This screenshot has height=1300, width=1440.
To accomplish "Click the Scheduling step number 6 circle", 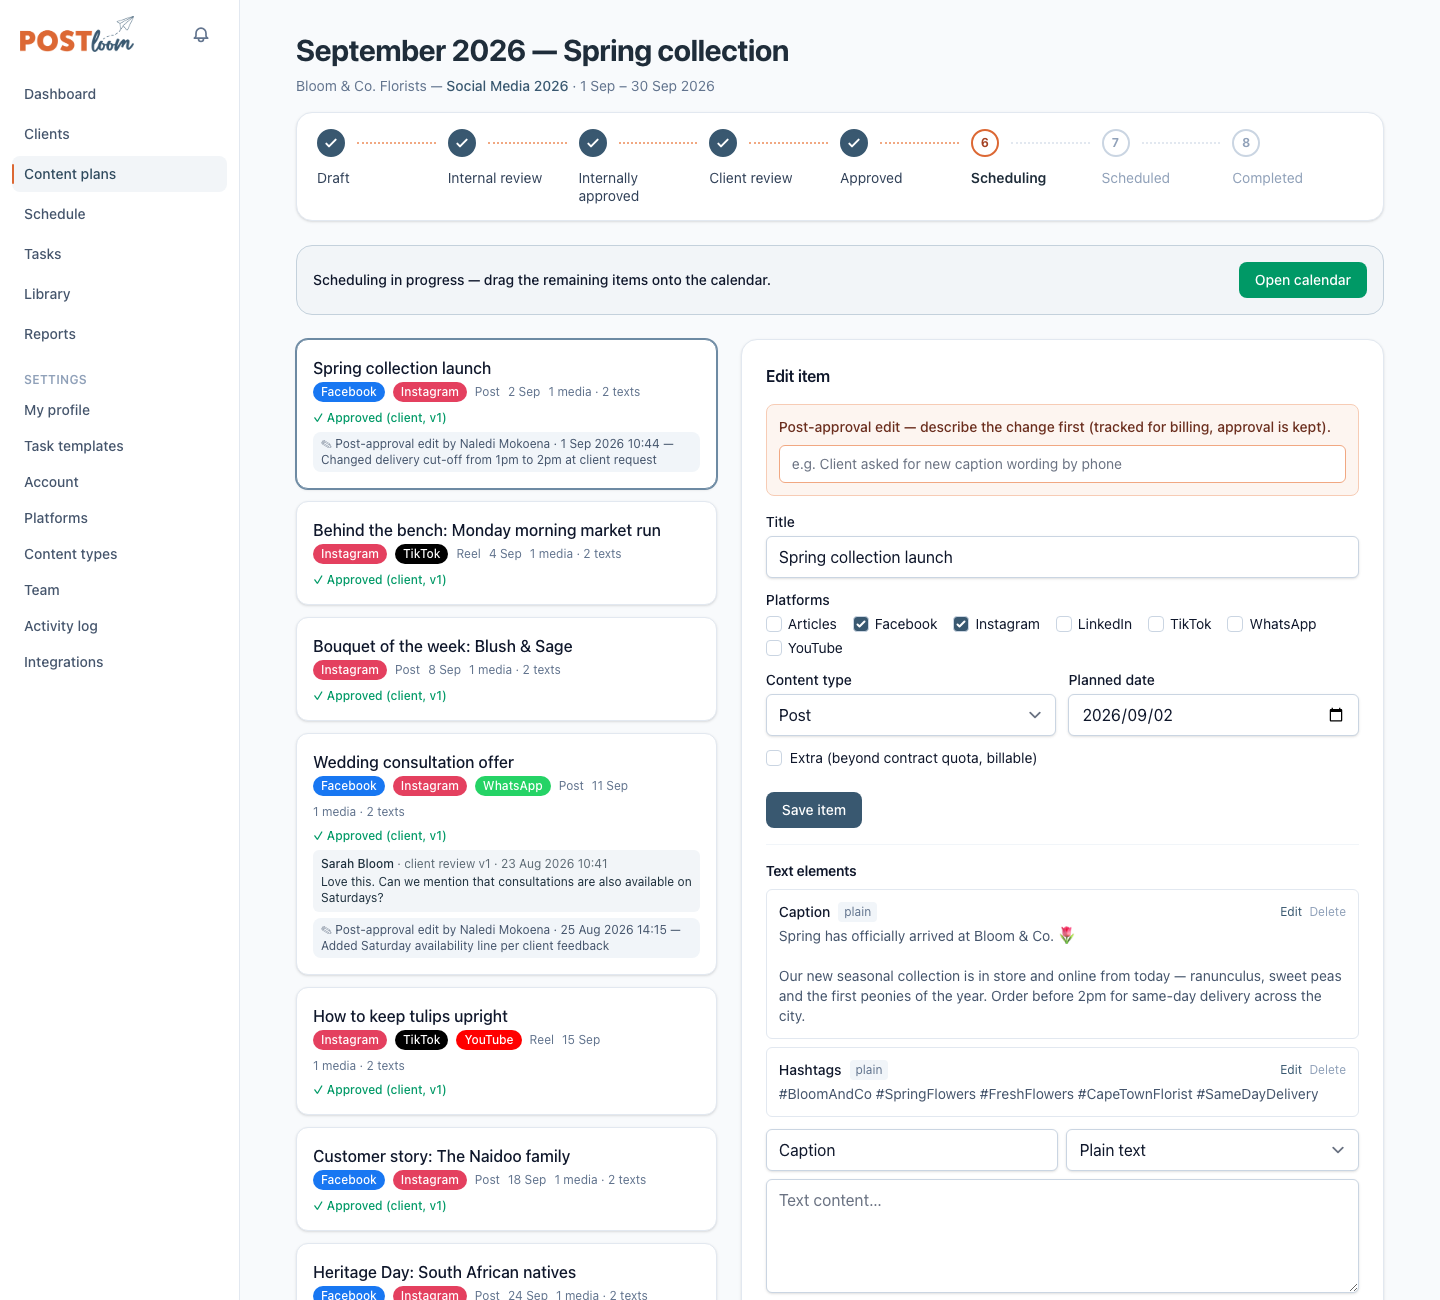I will point(985,143).
